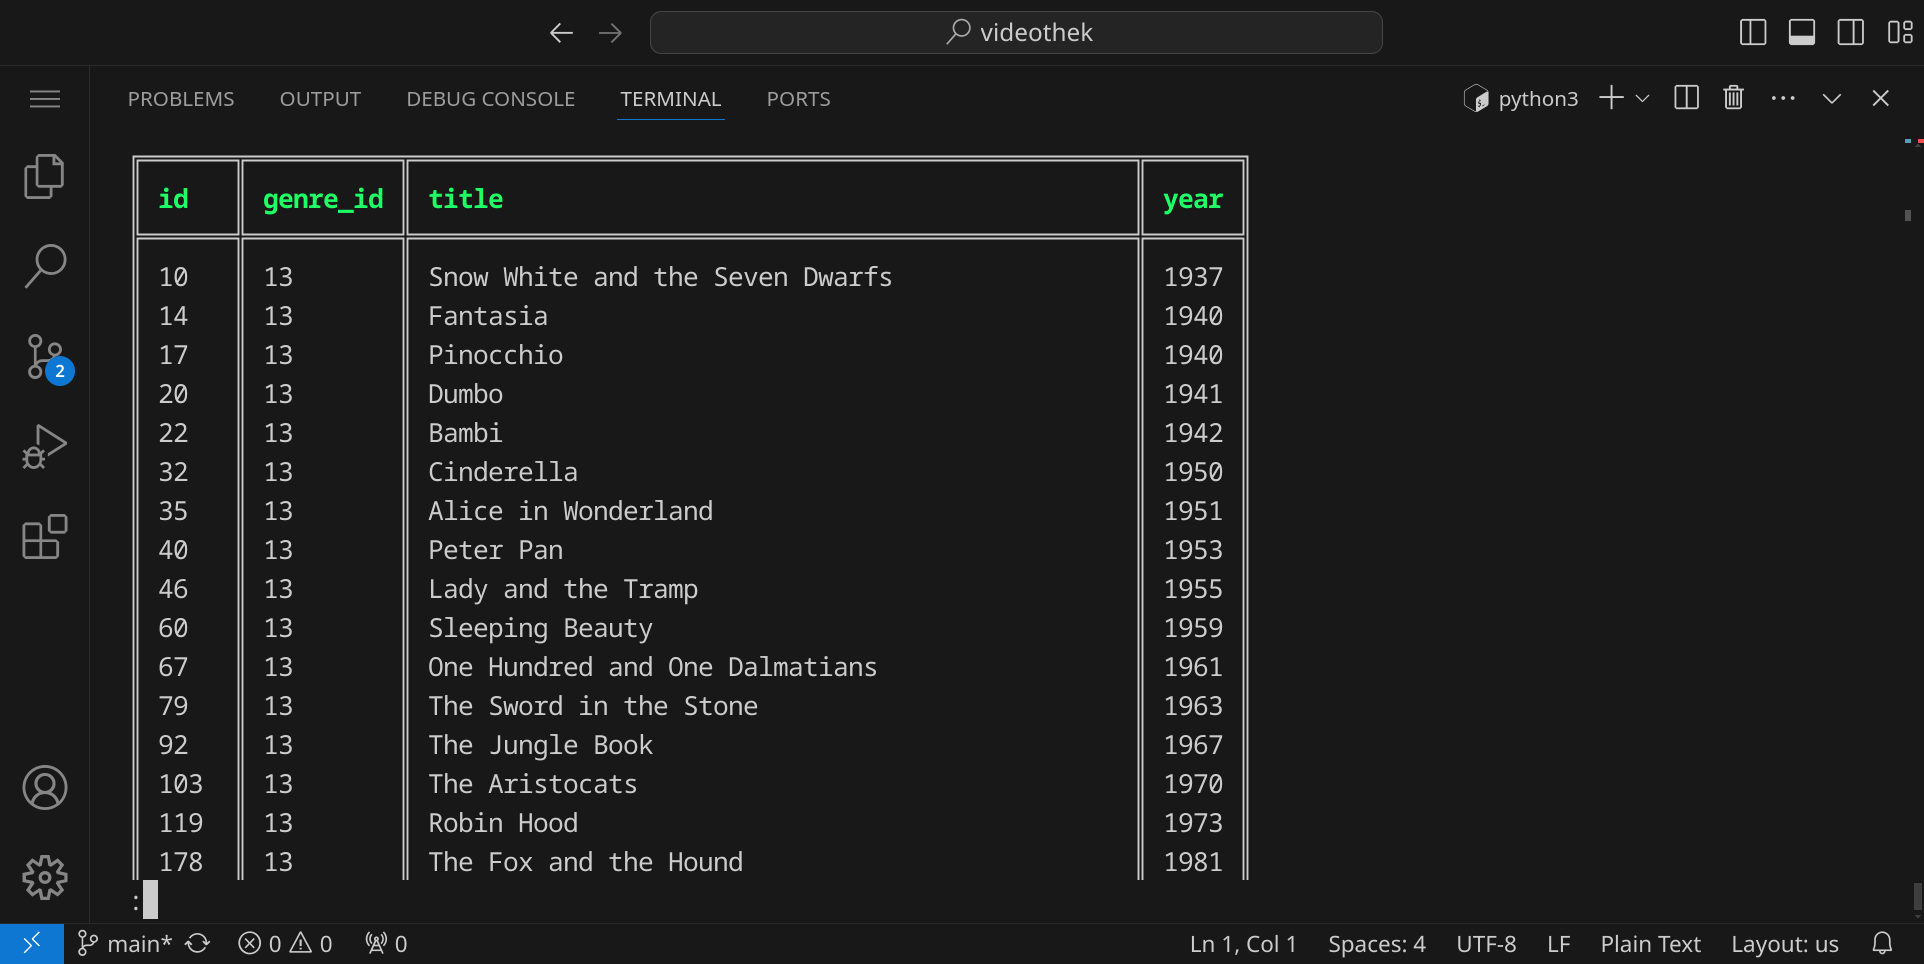Open the Extensions view icon

44,537
